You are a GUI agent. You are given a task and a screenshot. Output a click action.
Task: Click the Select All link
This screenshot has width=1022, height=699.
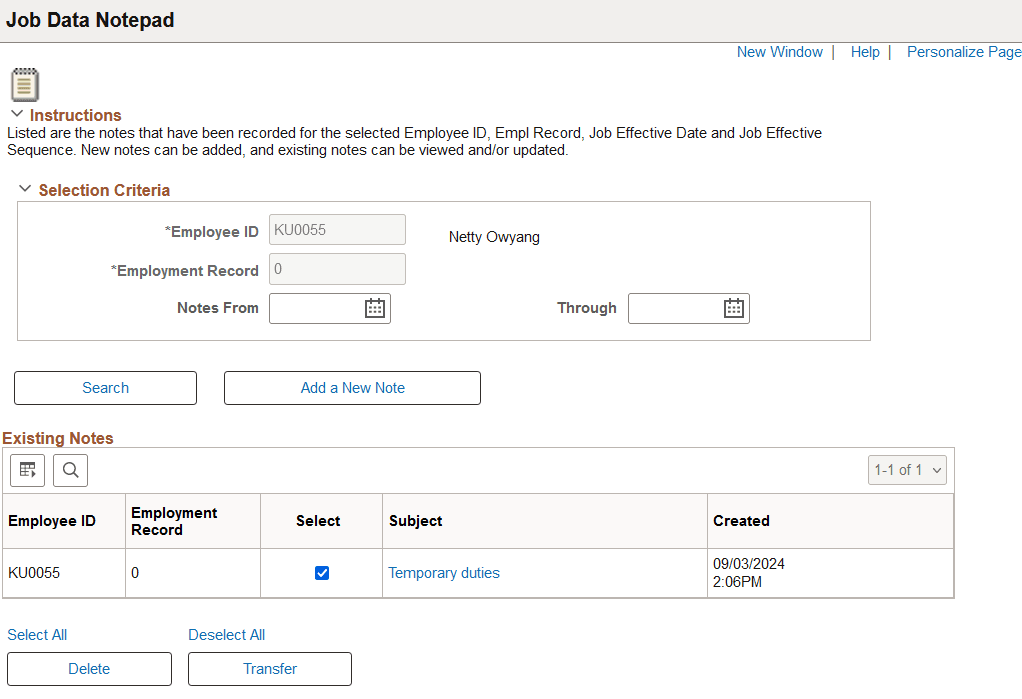coord(37,635)
